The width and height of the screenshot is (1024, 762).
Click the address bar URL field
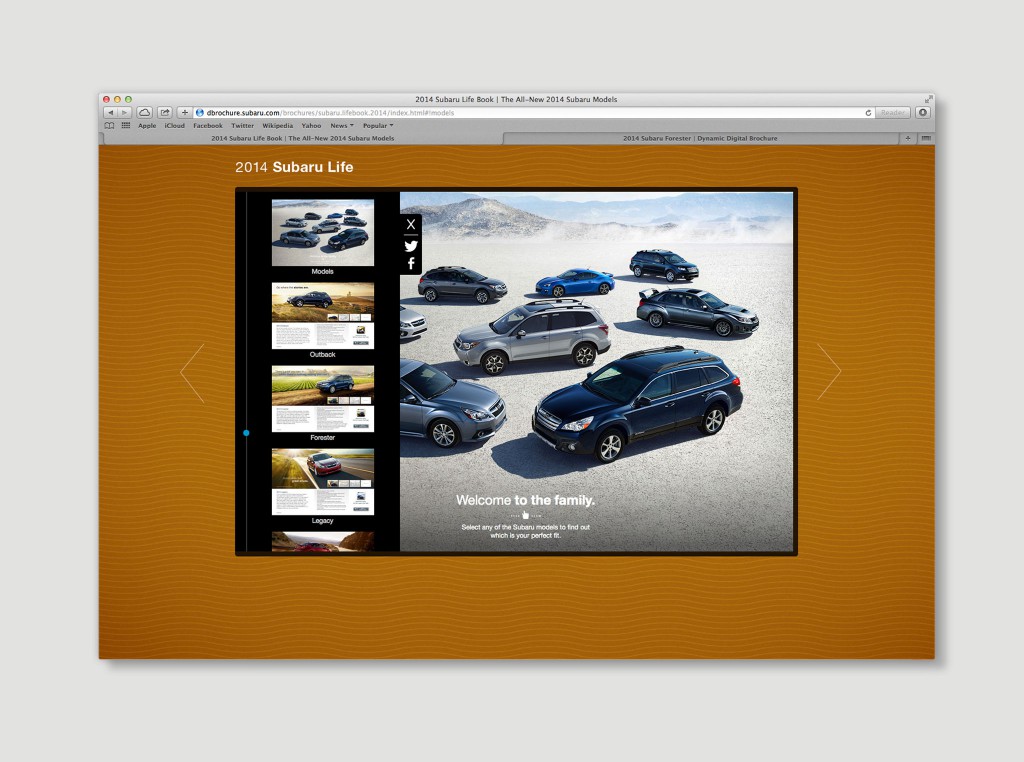coord(534,113)
